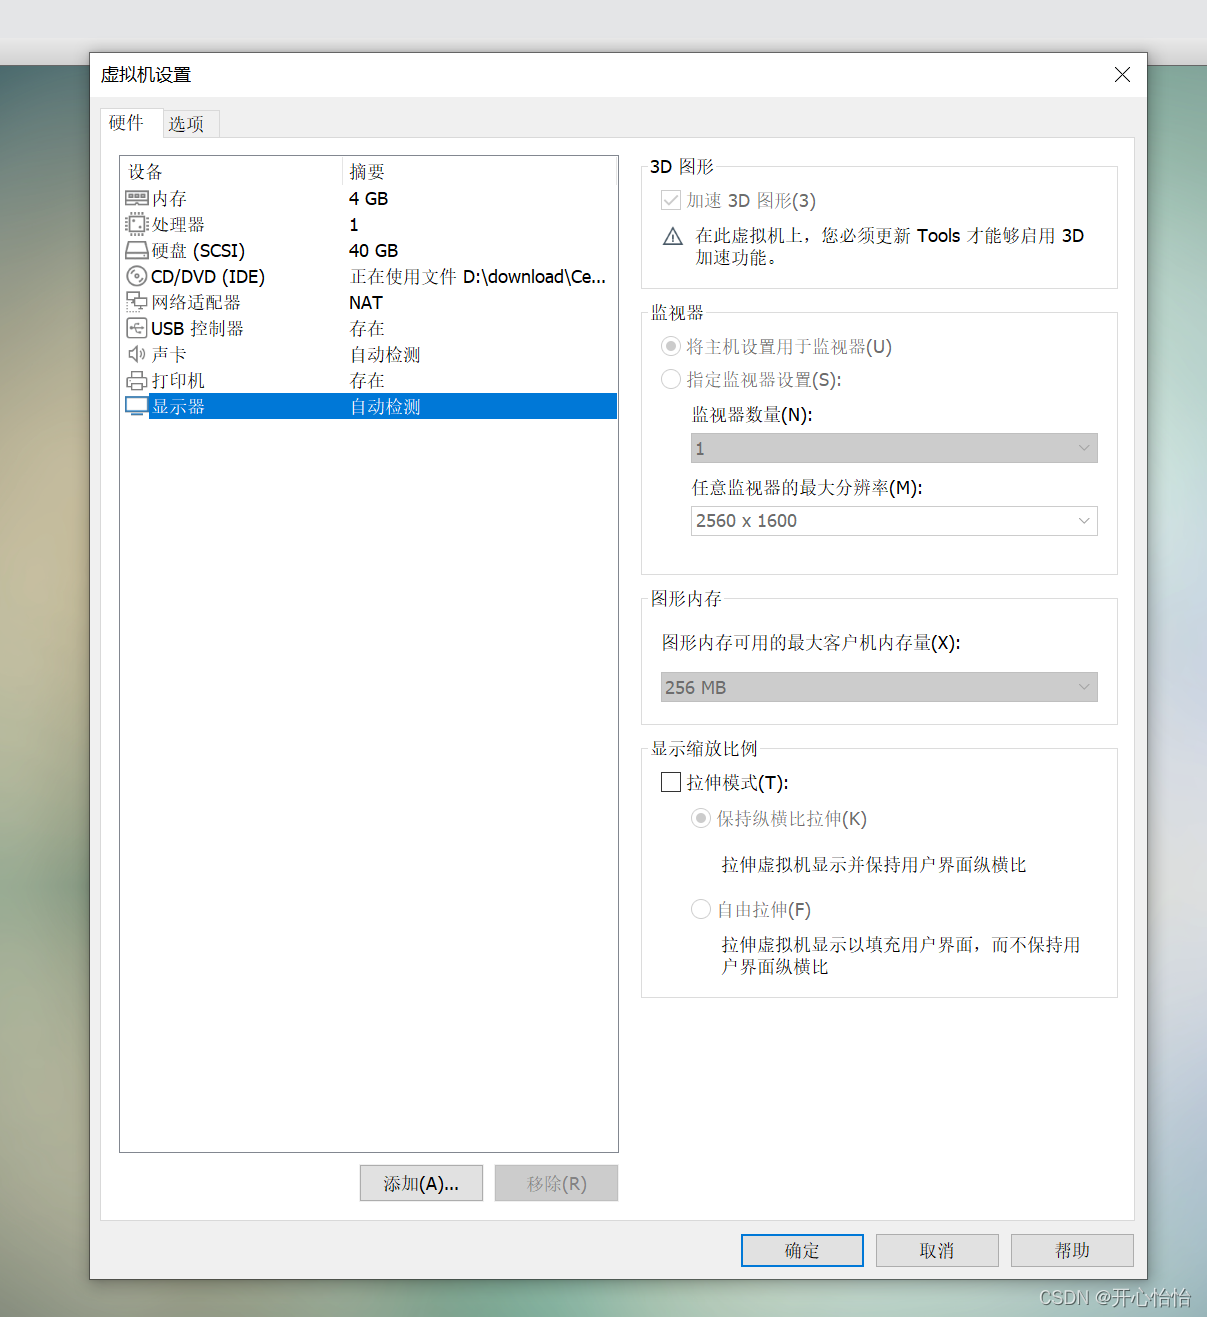Click the 确定 confirm button
1207x1317 pixels.
[x=801, y=1250]
